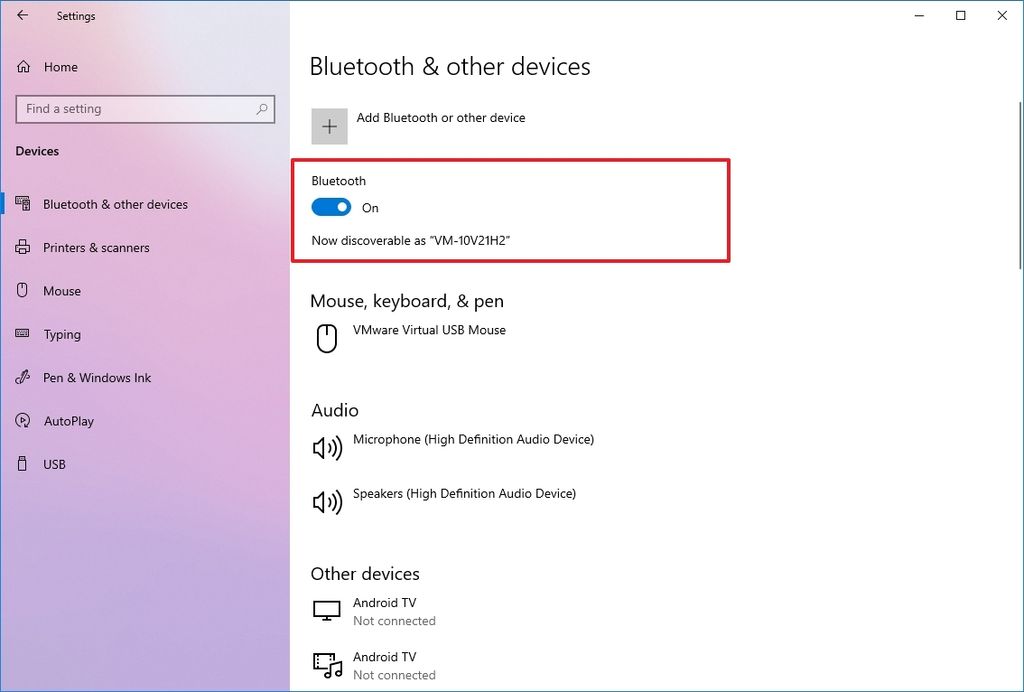Click the Find a setting search box
This screenshot has height=692, width=1024.
coord(145,109)
